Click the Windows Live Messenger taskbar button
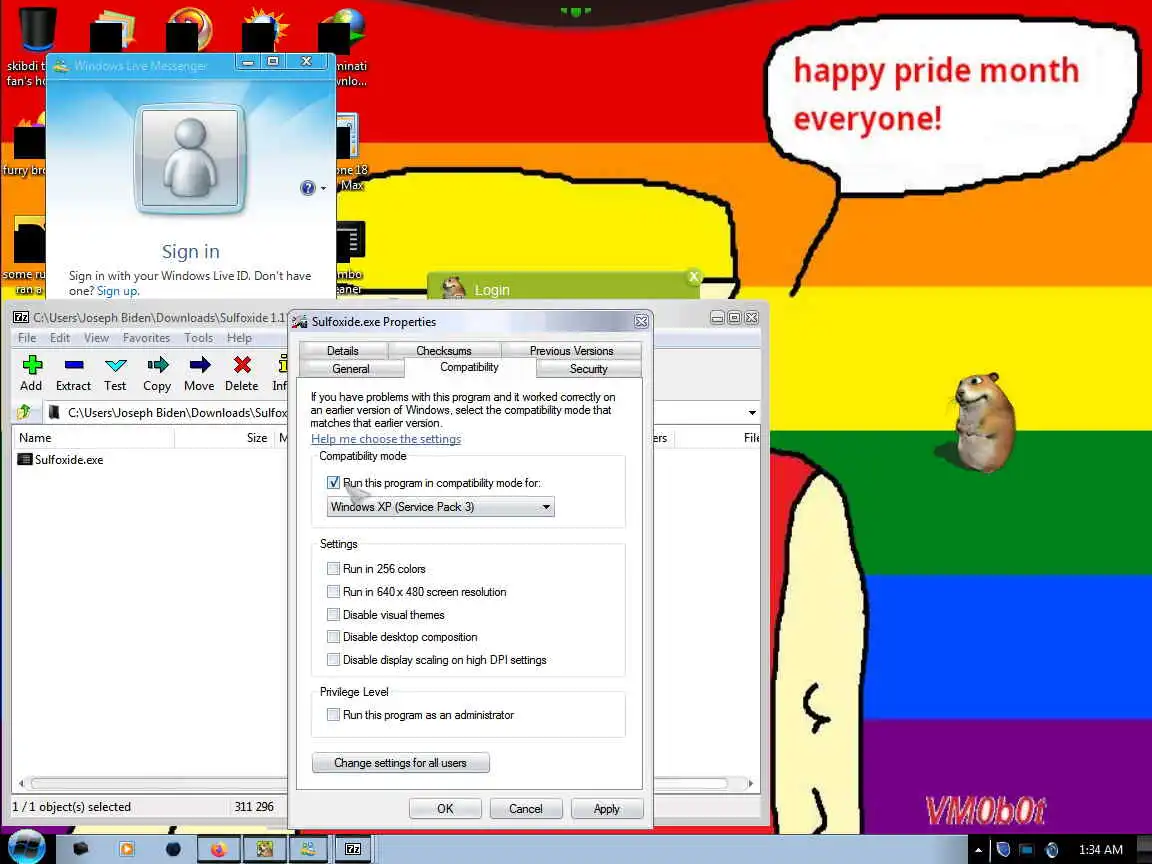1152x864 pixels. click(x=308, y=849)
